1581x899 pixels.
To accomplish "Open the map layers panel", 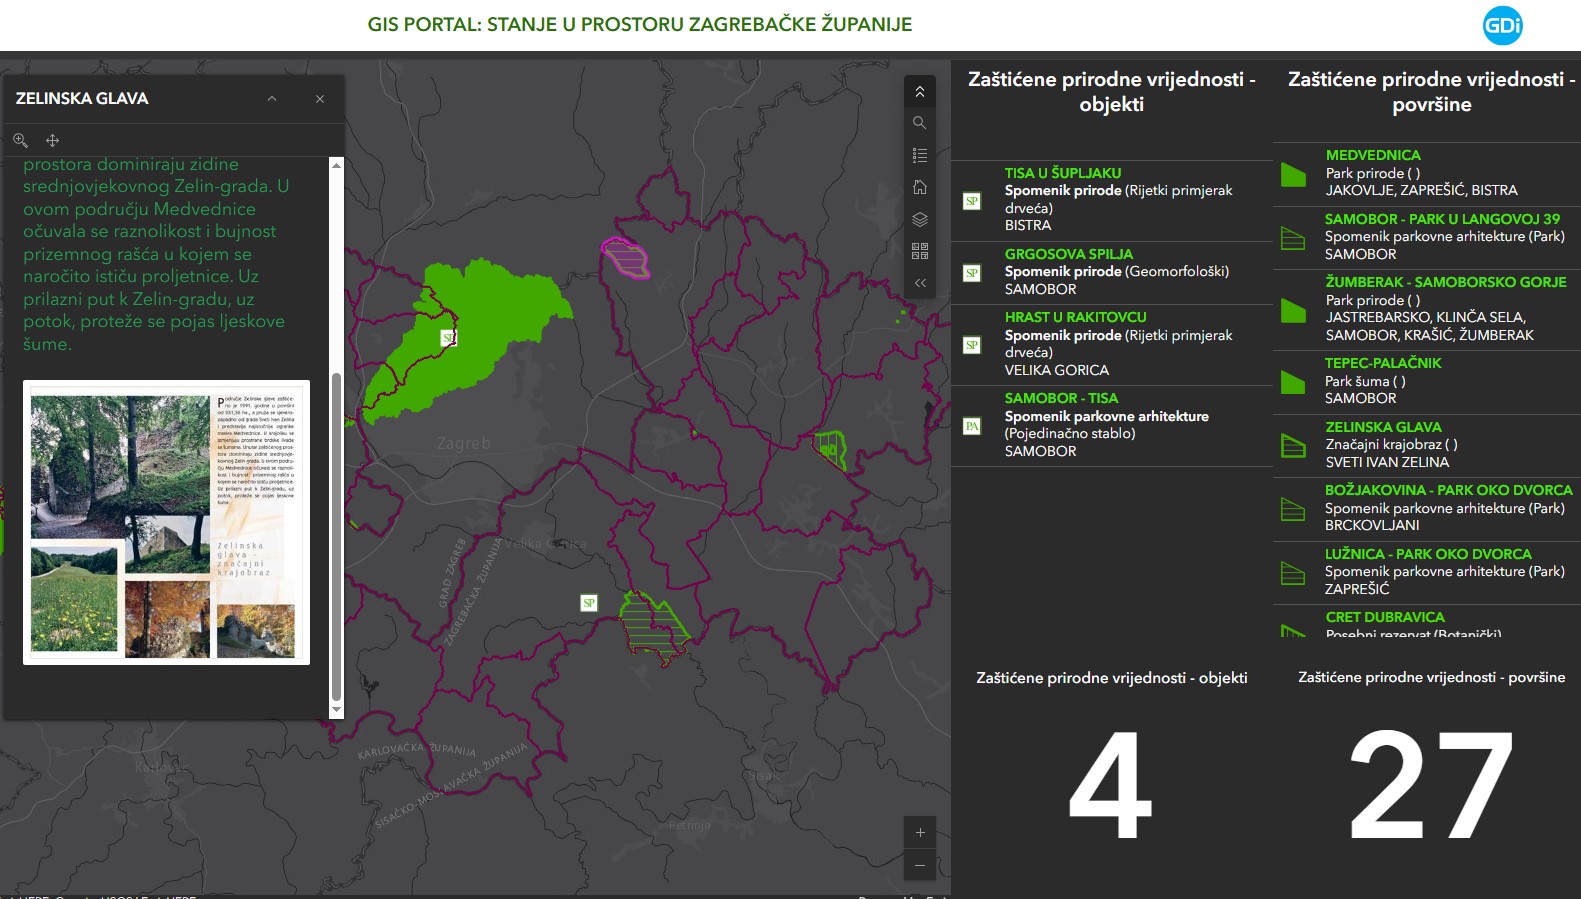I will point(920,219).
